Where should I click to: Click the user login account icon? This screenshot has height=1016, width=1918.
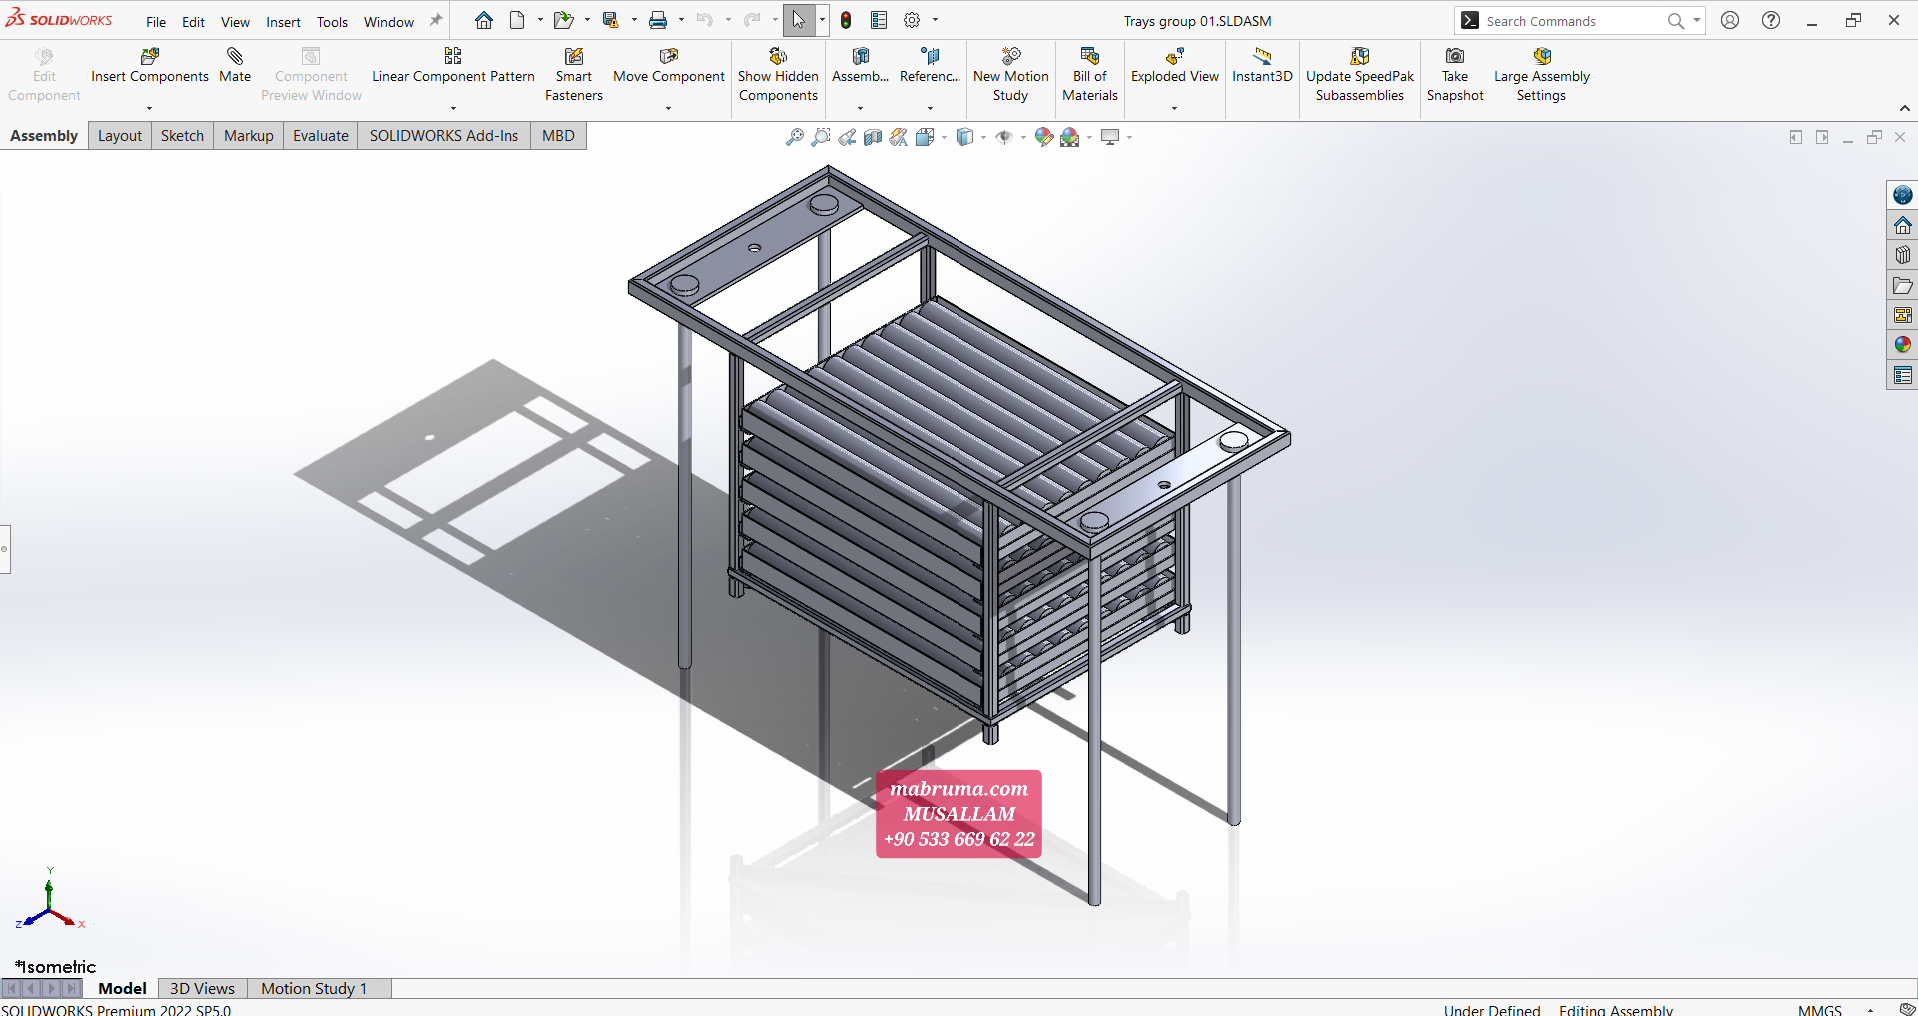(x=1730, y=20)
